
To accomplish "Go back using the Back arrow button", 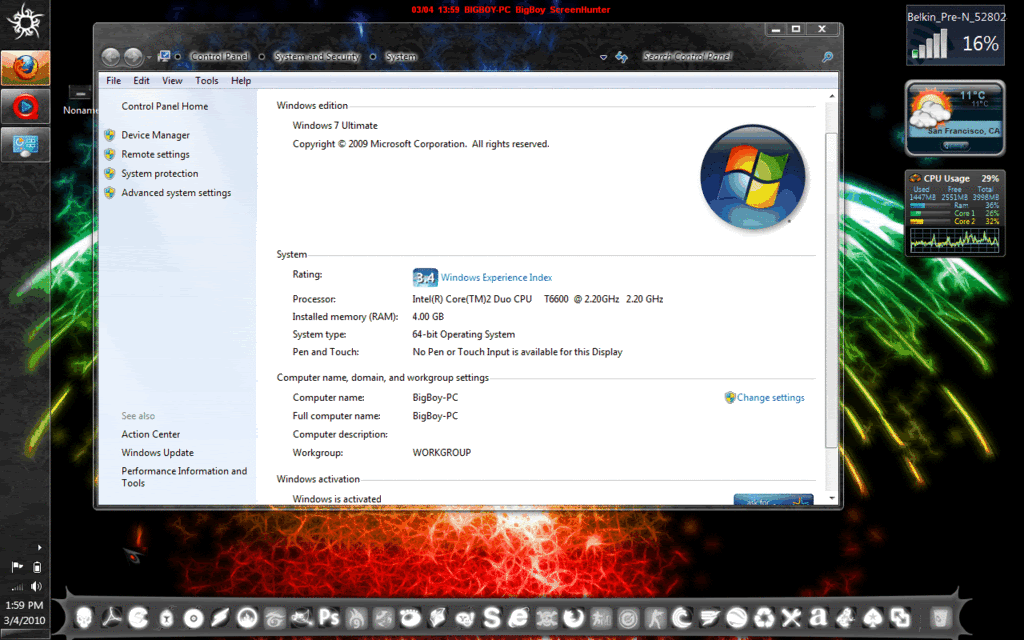I will pyautogui.click(x=110, y=57).
